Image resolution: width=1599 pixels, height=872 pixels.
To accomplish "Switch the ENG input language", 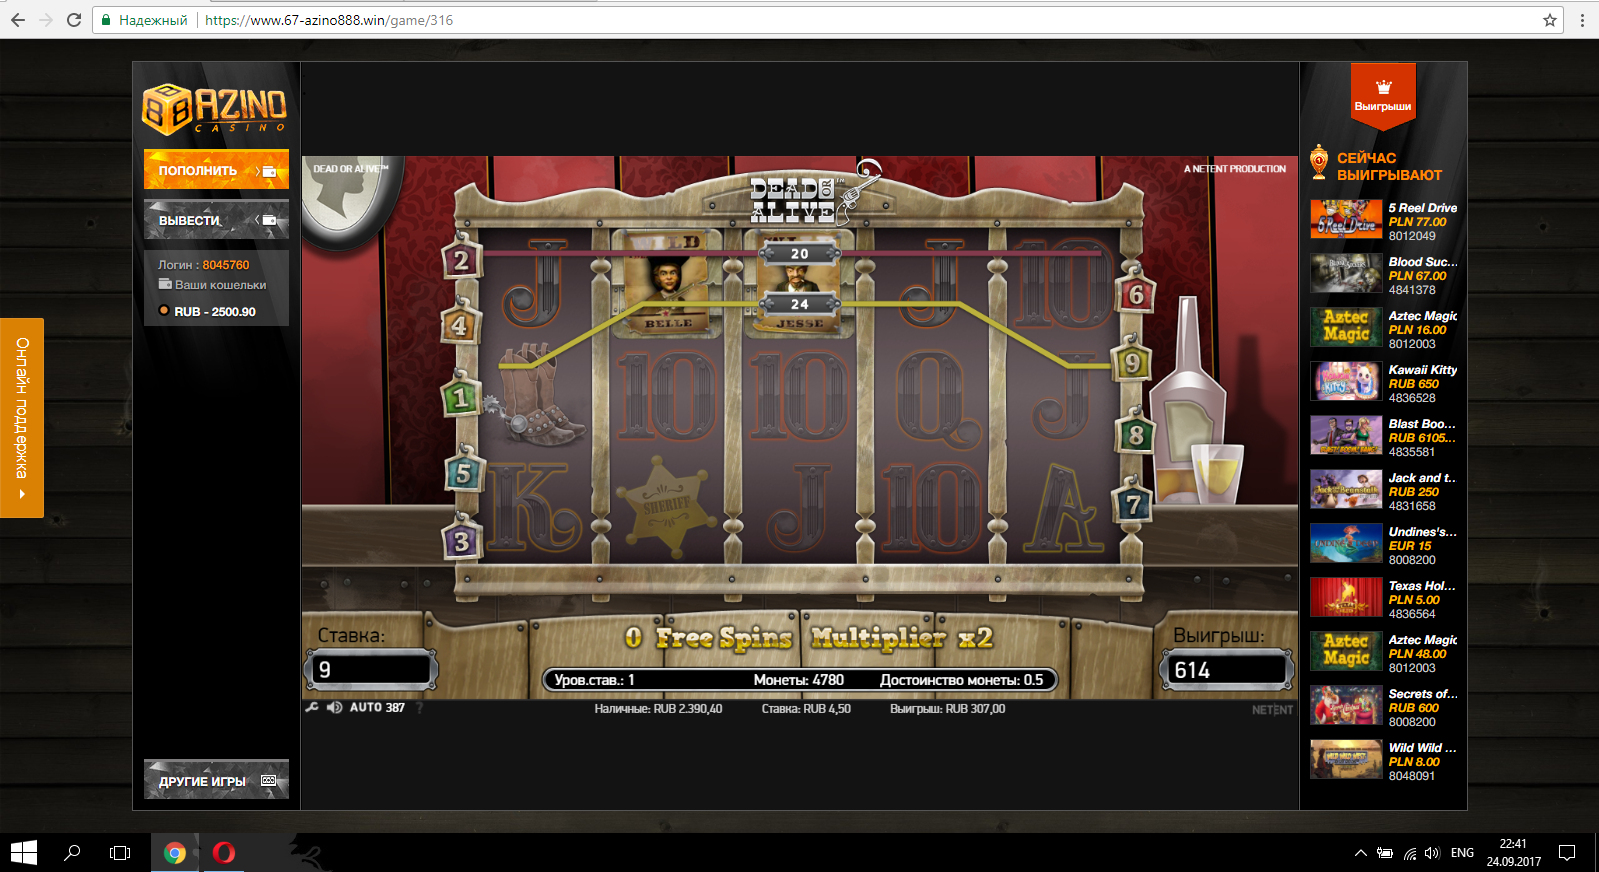I will point(1462,853).
